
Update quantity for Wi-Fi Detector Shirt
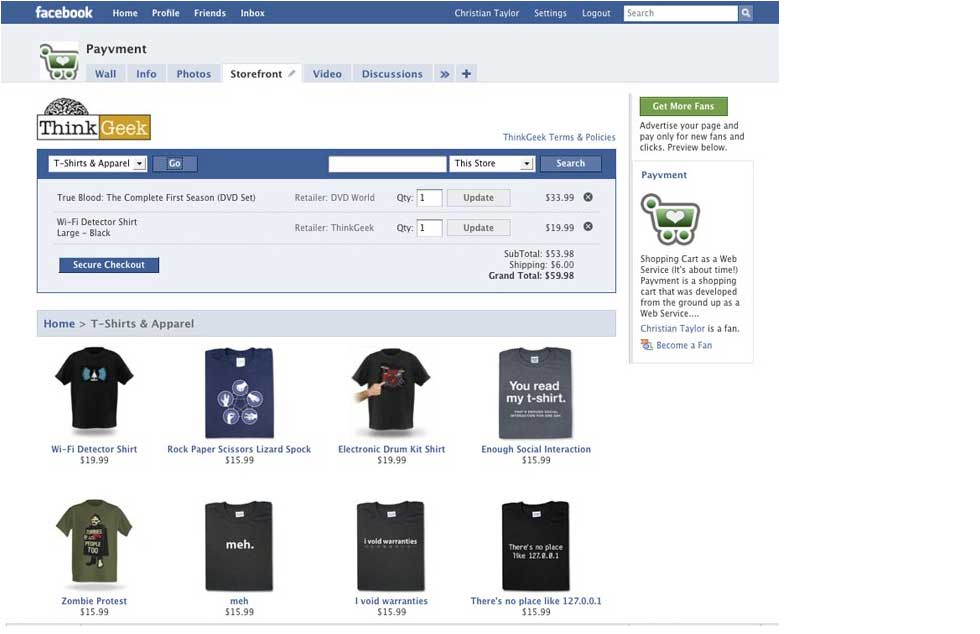478,228
